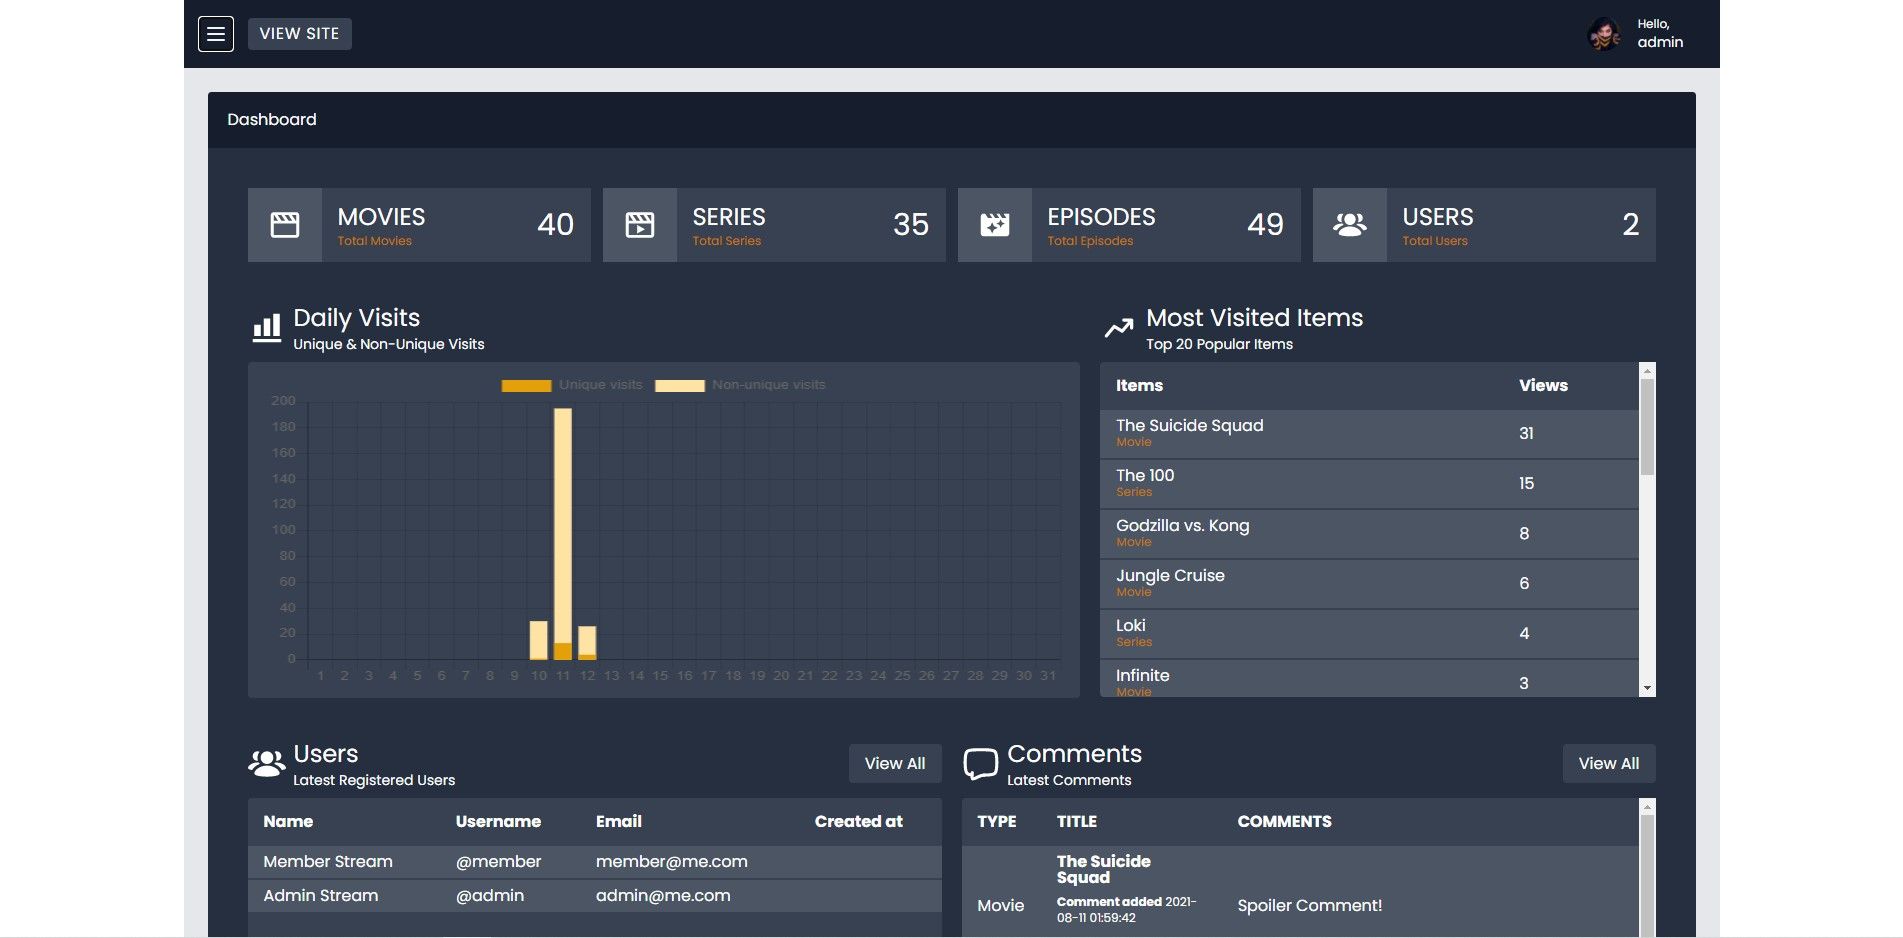Open the hamburger sidebar menu

click(216, 34)
